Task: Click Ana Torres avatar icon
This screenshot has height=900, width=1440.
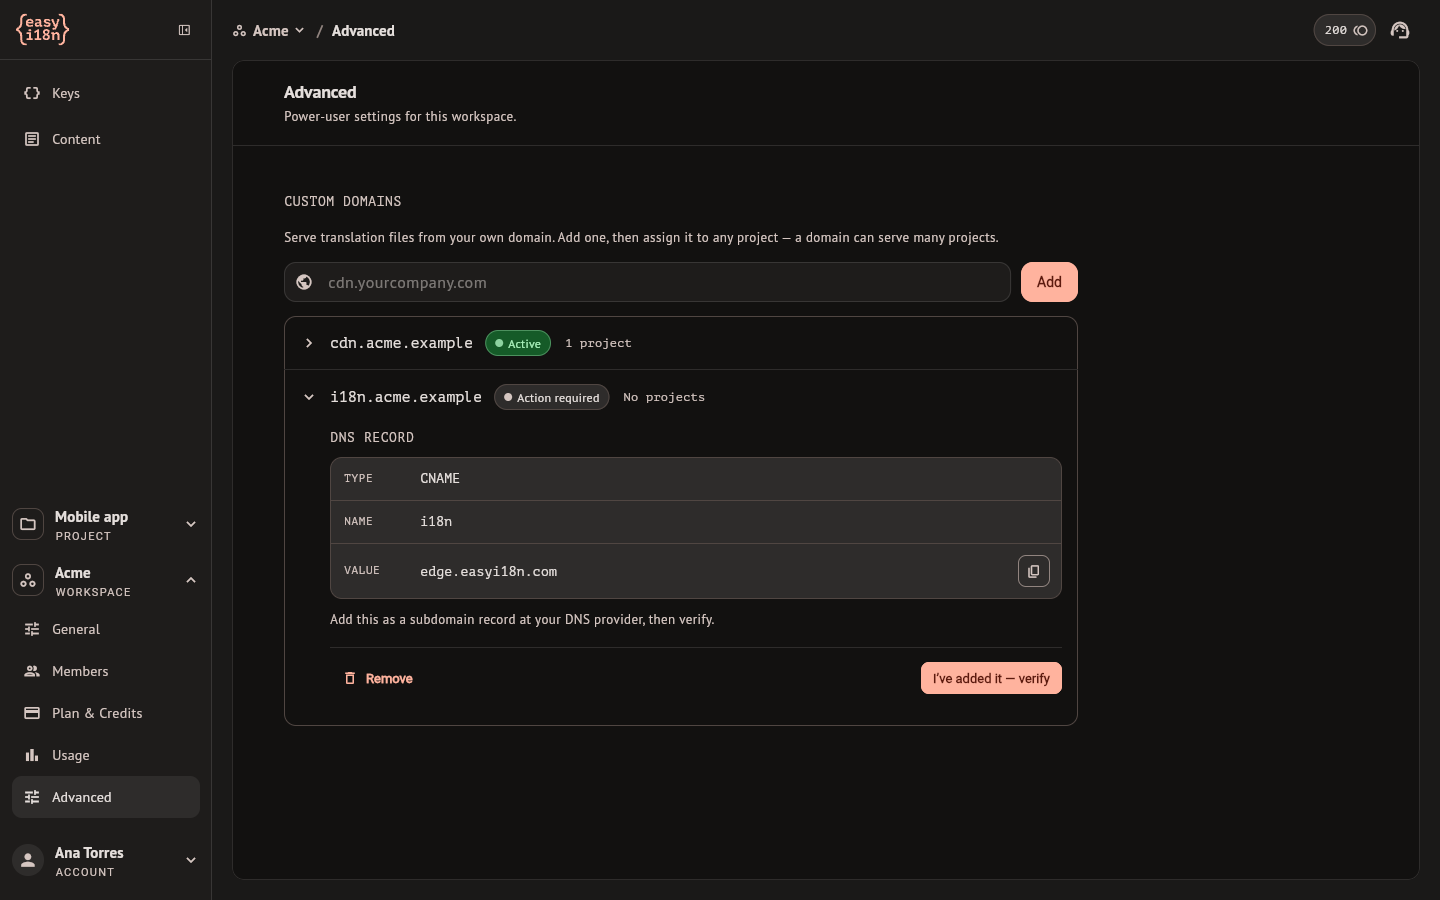Action: point(28,860)
